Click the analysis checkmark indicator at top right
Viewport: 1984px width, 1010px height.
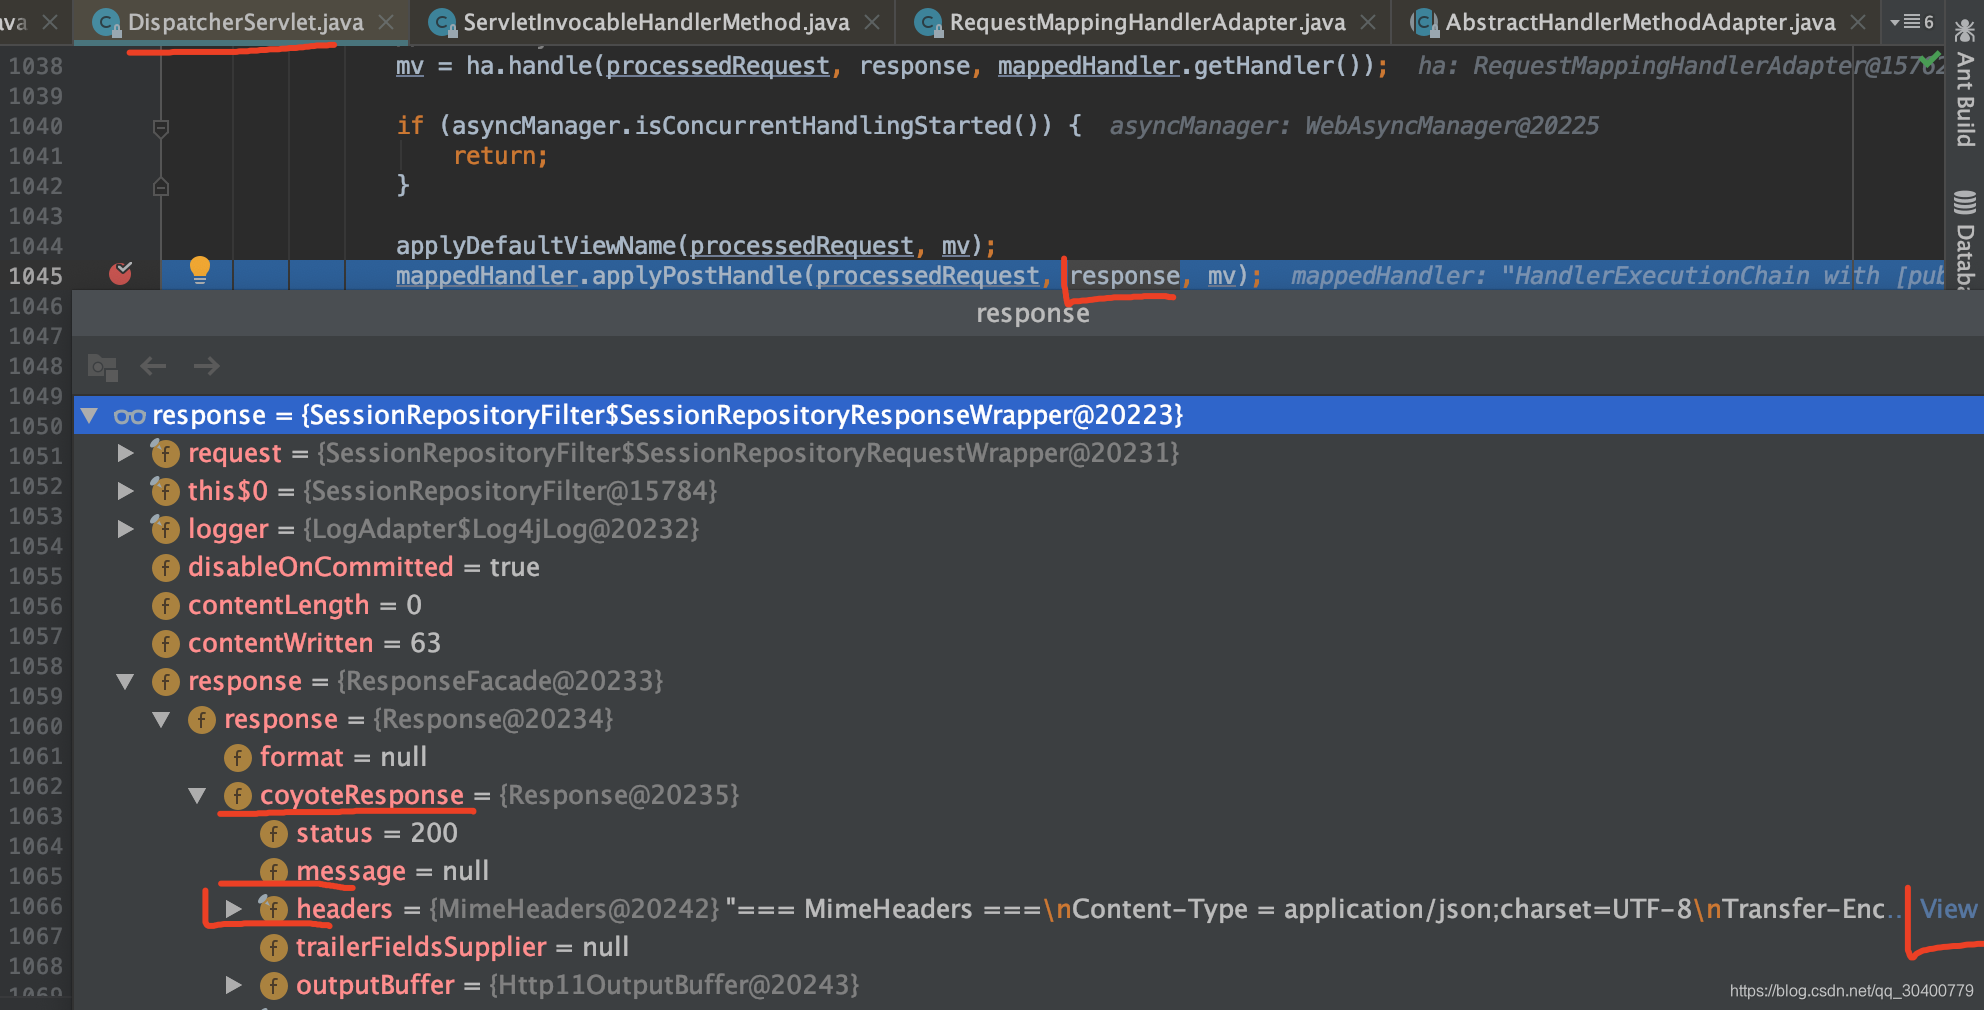tap(1931, 60)
